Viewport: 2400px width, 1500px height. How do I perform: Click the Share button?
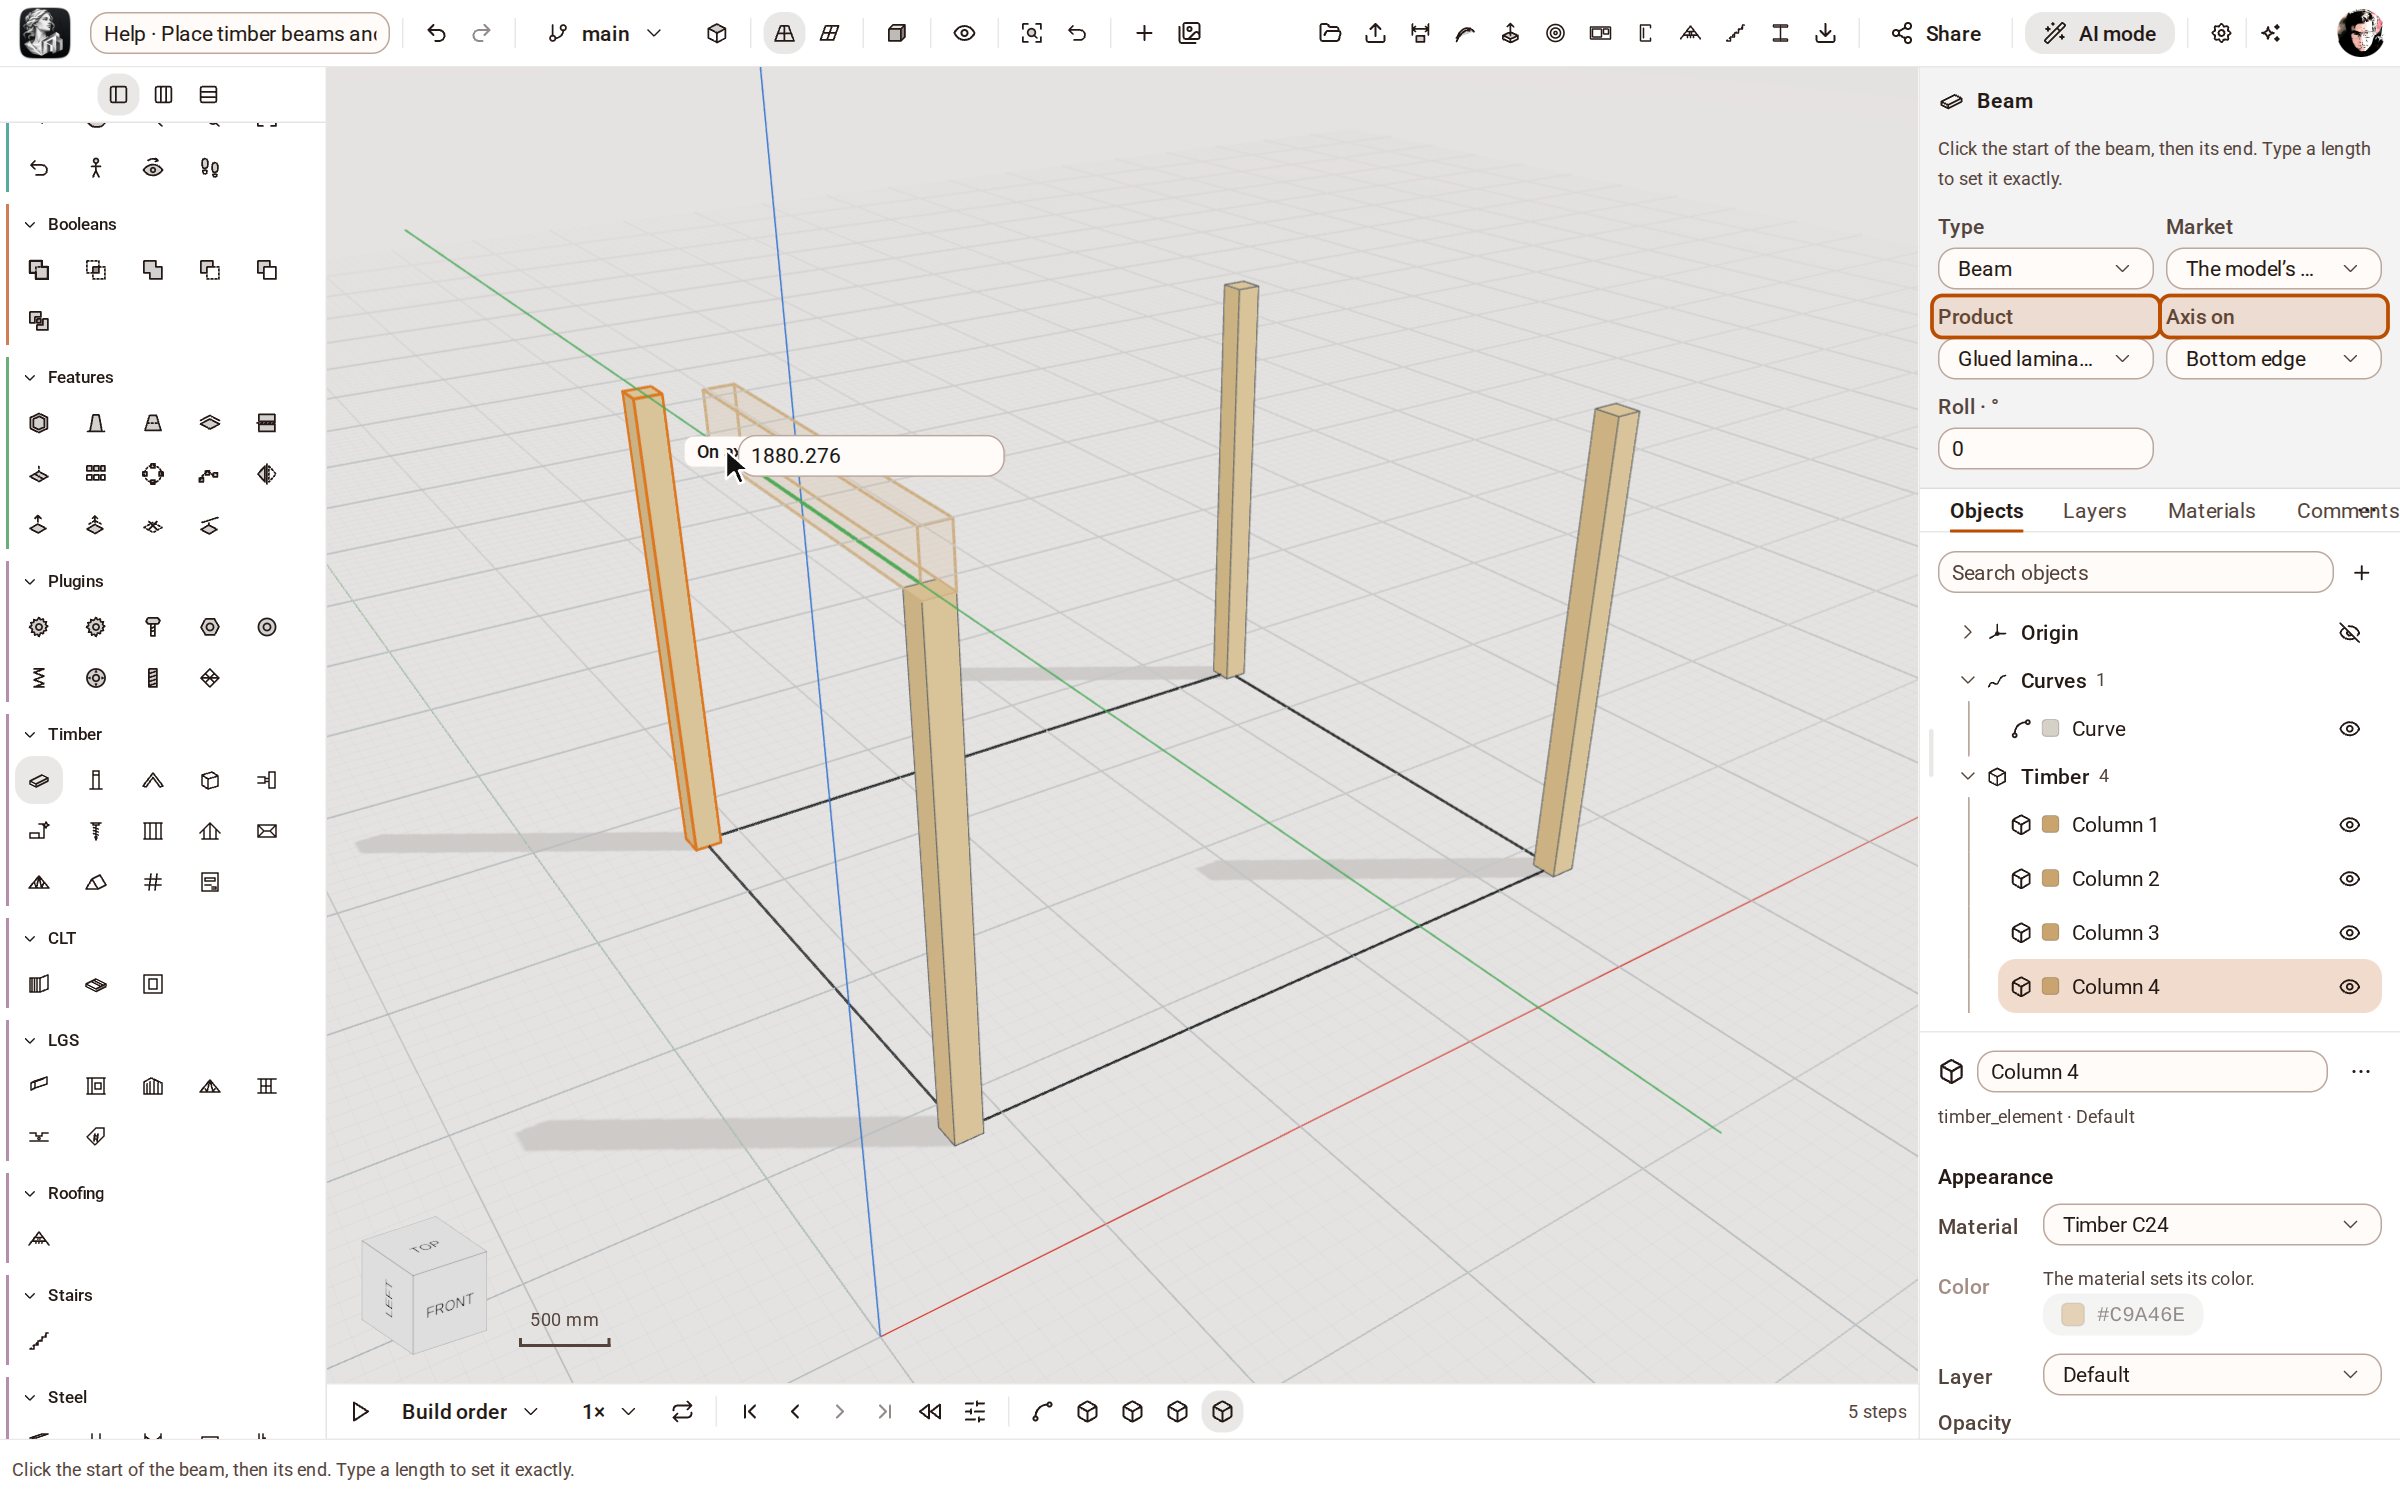[1936, 33]
